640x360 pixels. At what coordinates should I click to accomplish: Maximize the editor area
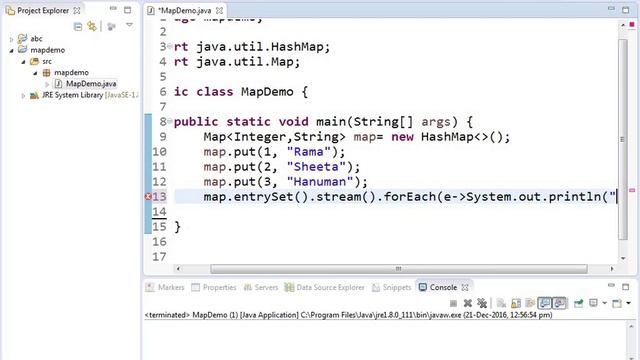coord(626,10)
